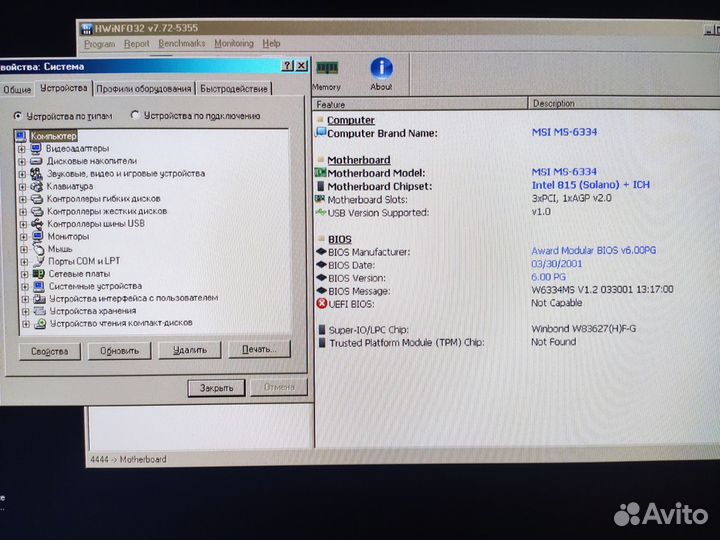
Task: Select the Компьютер root icon
Action: (21, 136)
